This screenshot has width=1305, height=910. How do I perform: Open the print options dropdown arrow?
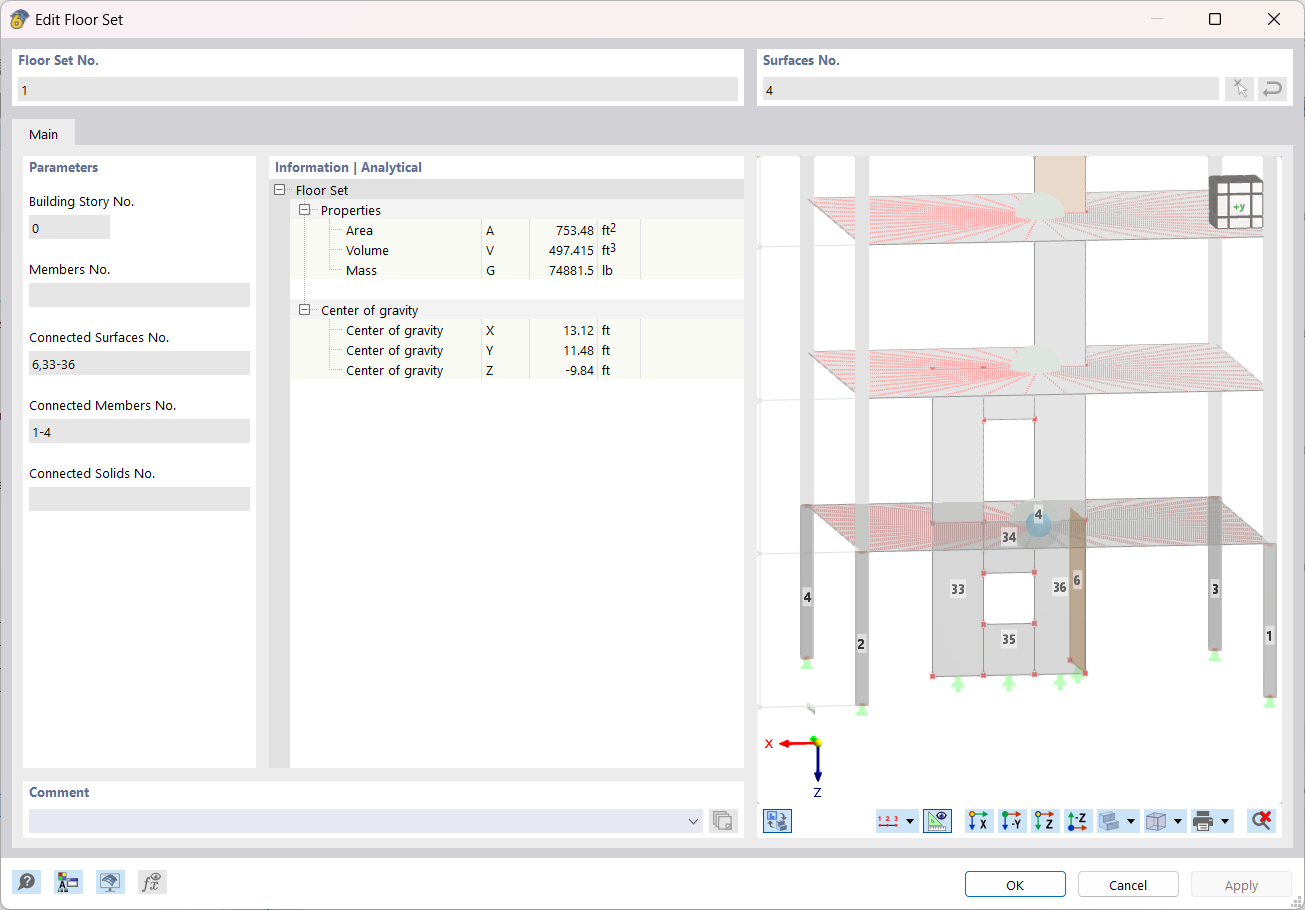tap(1225, 821)
